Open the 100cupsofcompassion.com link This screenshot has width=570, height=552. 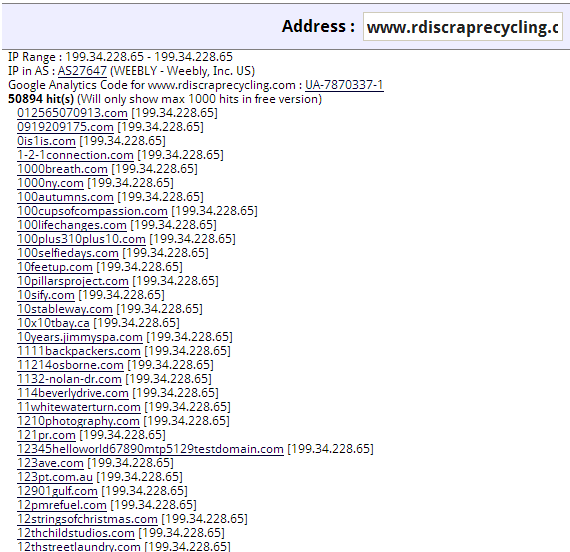pyautogui.click(x=92, y=211)
